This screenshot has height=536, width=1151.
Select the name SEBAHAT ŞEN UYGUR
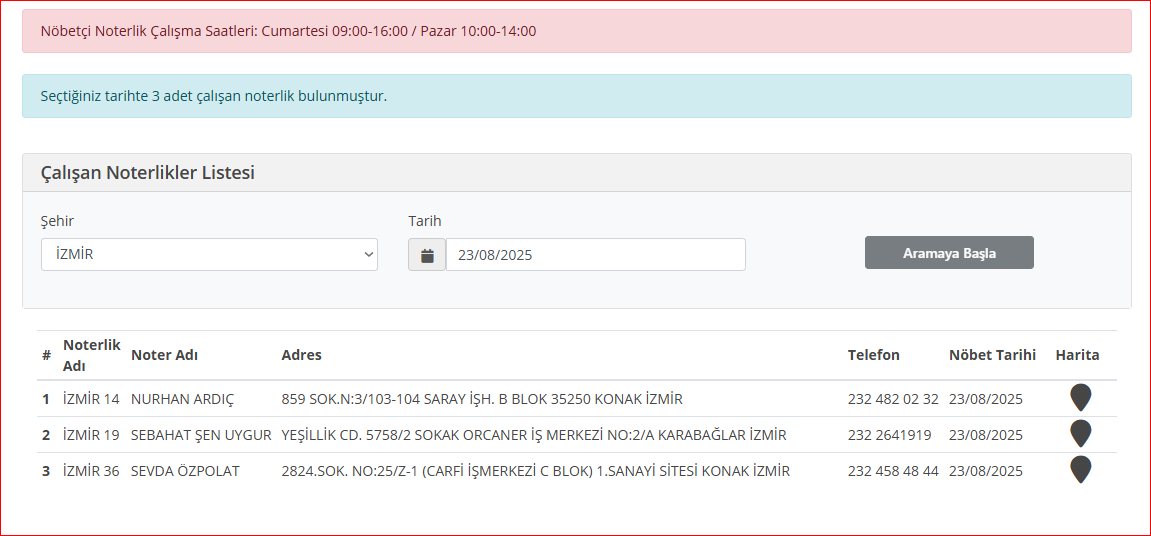pos(201,435)
